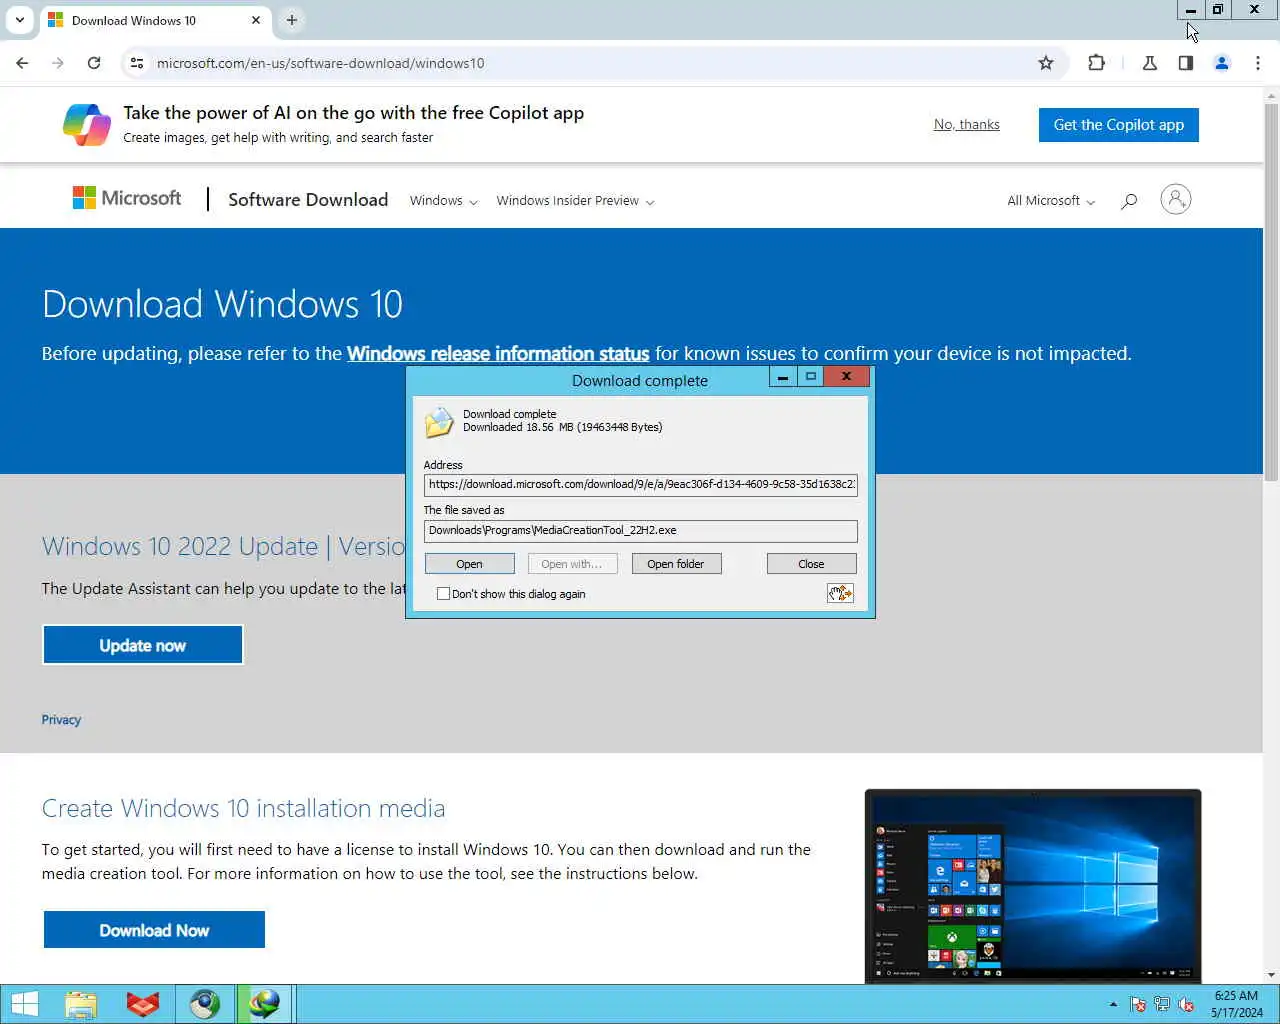This screenshot has height=1024, width=1280.
Task: Open new tab with plus button
Action: (291, 20)
